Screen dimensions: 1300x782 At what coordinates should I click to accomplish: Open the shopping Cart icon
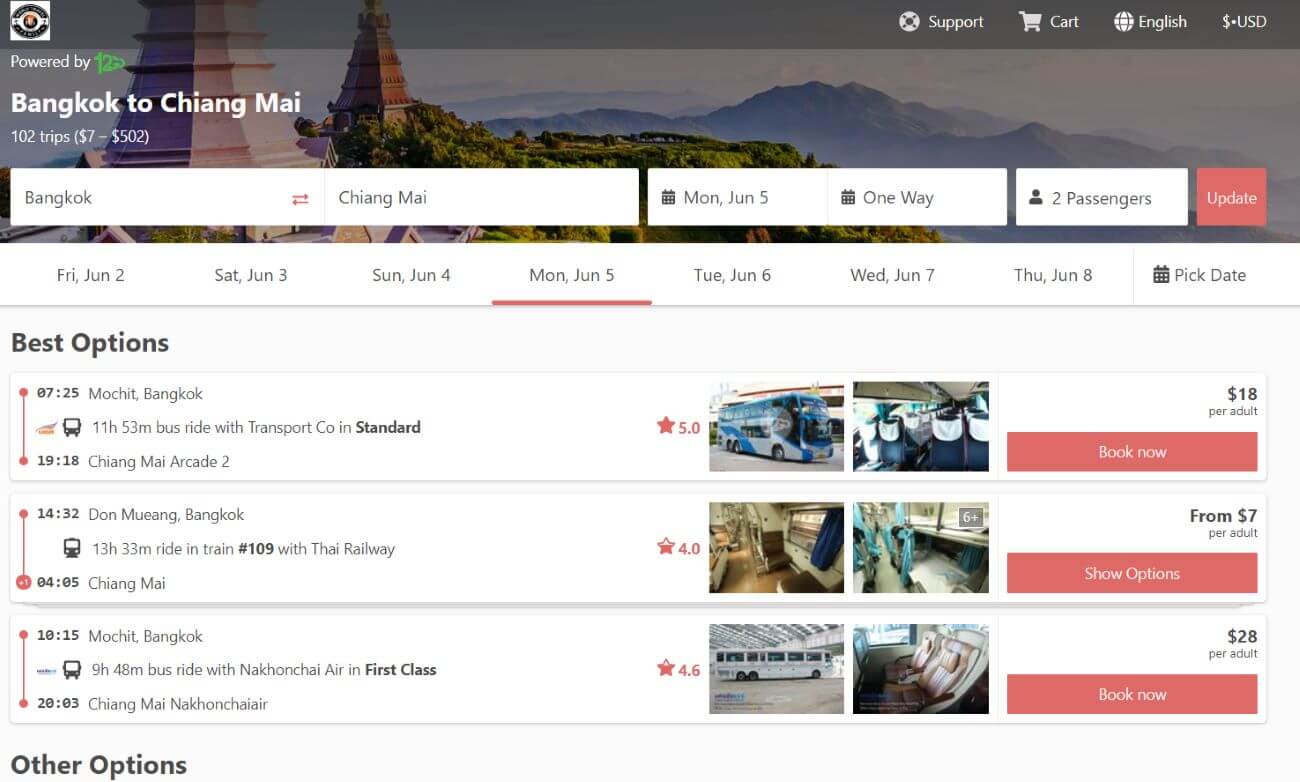1030,21
